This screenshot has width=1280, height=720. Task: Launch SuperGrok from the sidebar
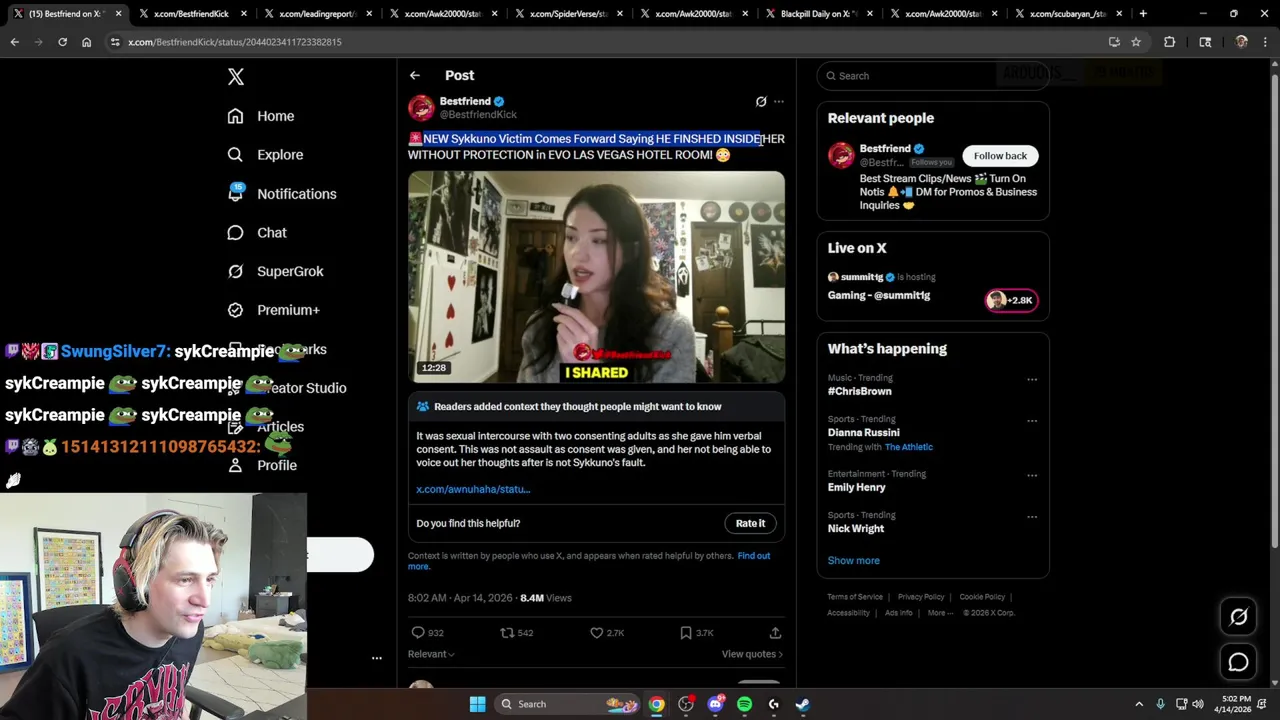[x=275, y=271]
